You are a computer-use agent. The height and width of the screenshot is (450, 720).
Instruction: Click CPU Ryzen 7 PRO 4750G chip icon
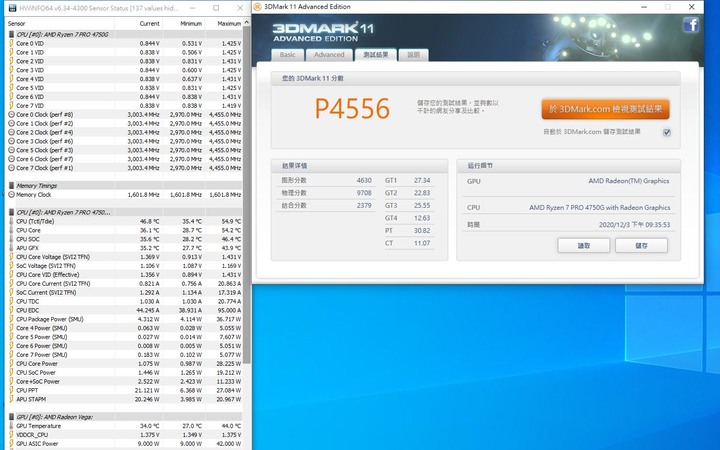[x=11, y=34]
